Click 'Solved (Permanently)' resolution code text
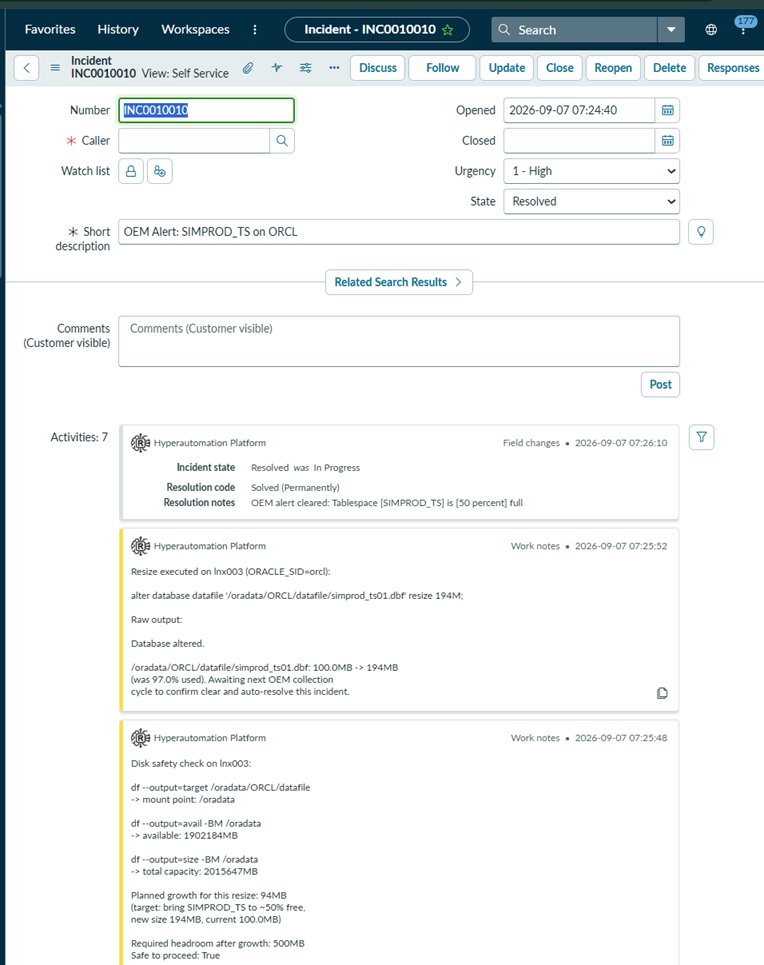This screenshot has width=764, height=965. pyautogui.click(x=295, y=487)
